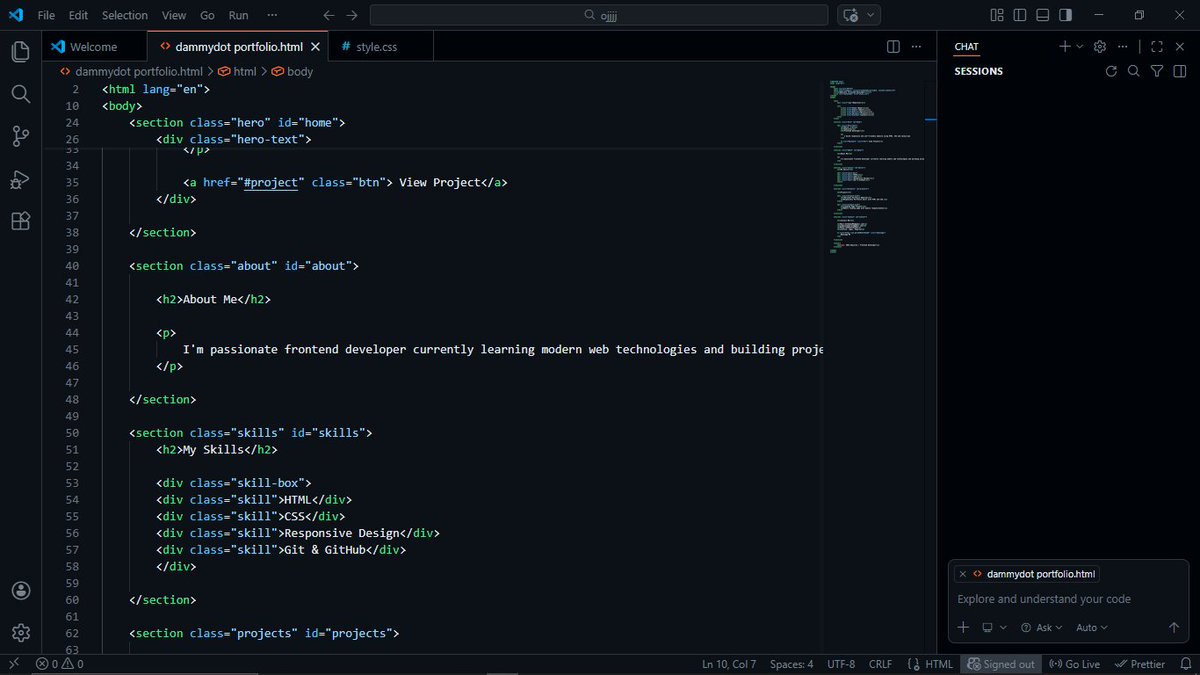The width and height of the screenshot is (1200, 675).
Task: Click the VS Code logo in the title bar
Action: pos(16,15)
